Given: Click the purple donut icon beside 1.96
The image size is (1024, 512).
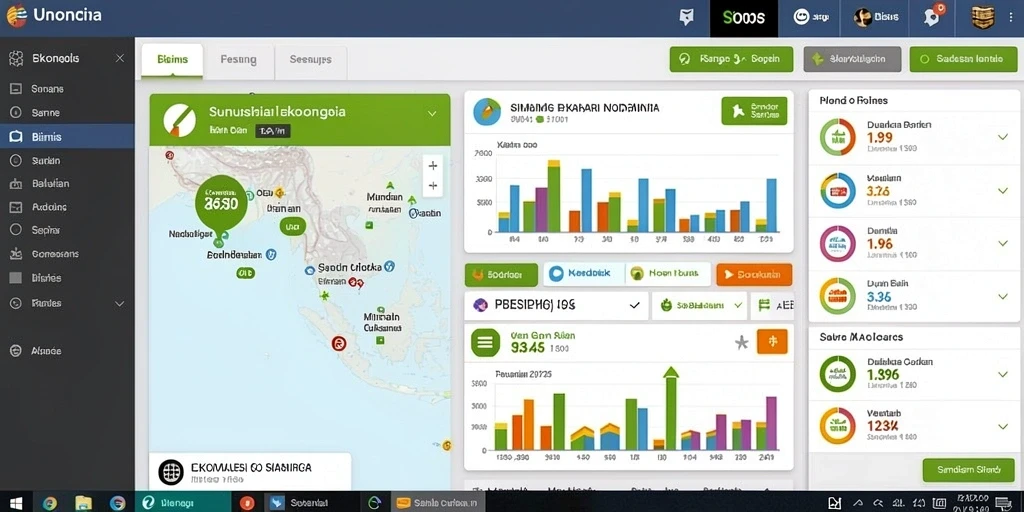Looking at the screenshot, I should tap(837, 244).
